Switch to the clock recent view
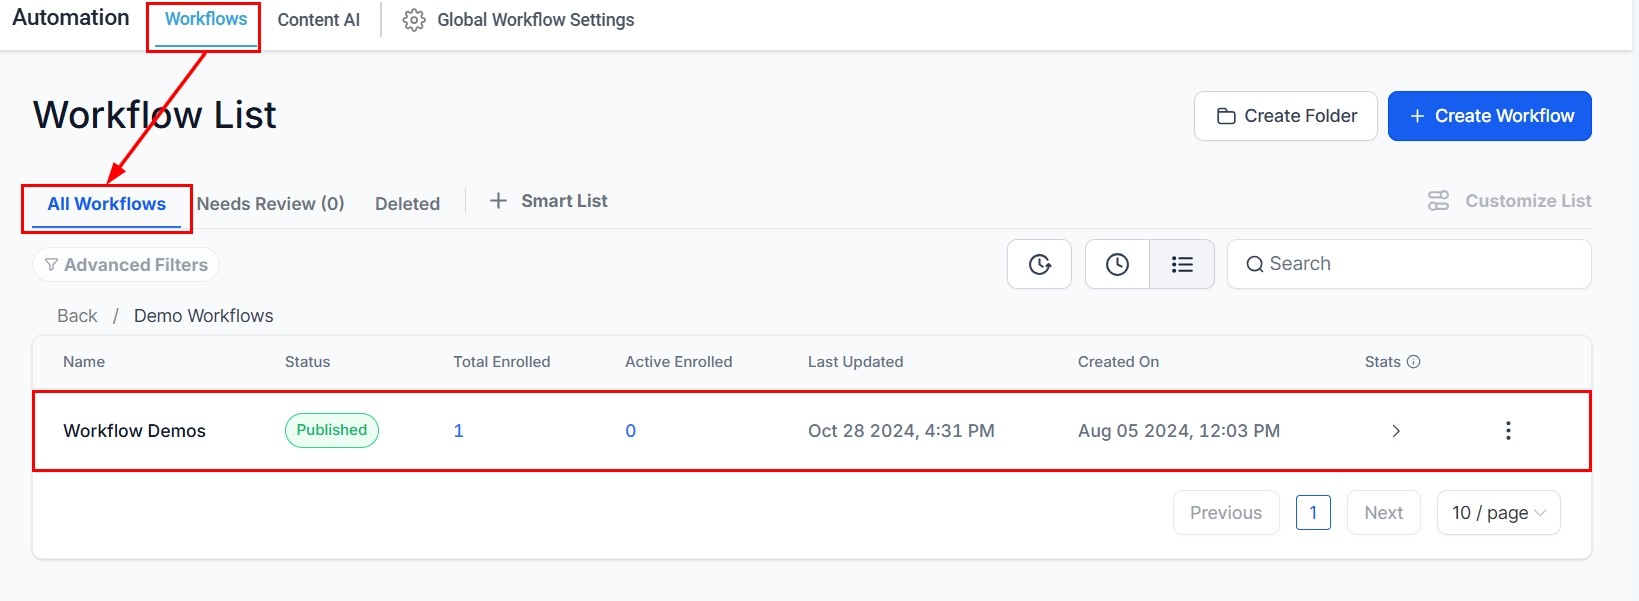The width and height of the screenshot is (1639, 601). (x=1117, y=264)
